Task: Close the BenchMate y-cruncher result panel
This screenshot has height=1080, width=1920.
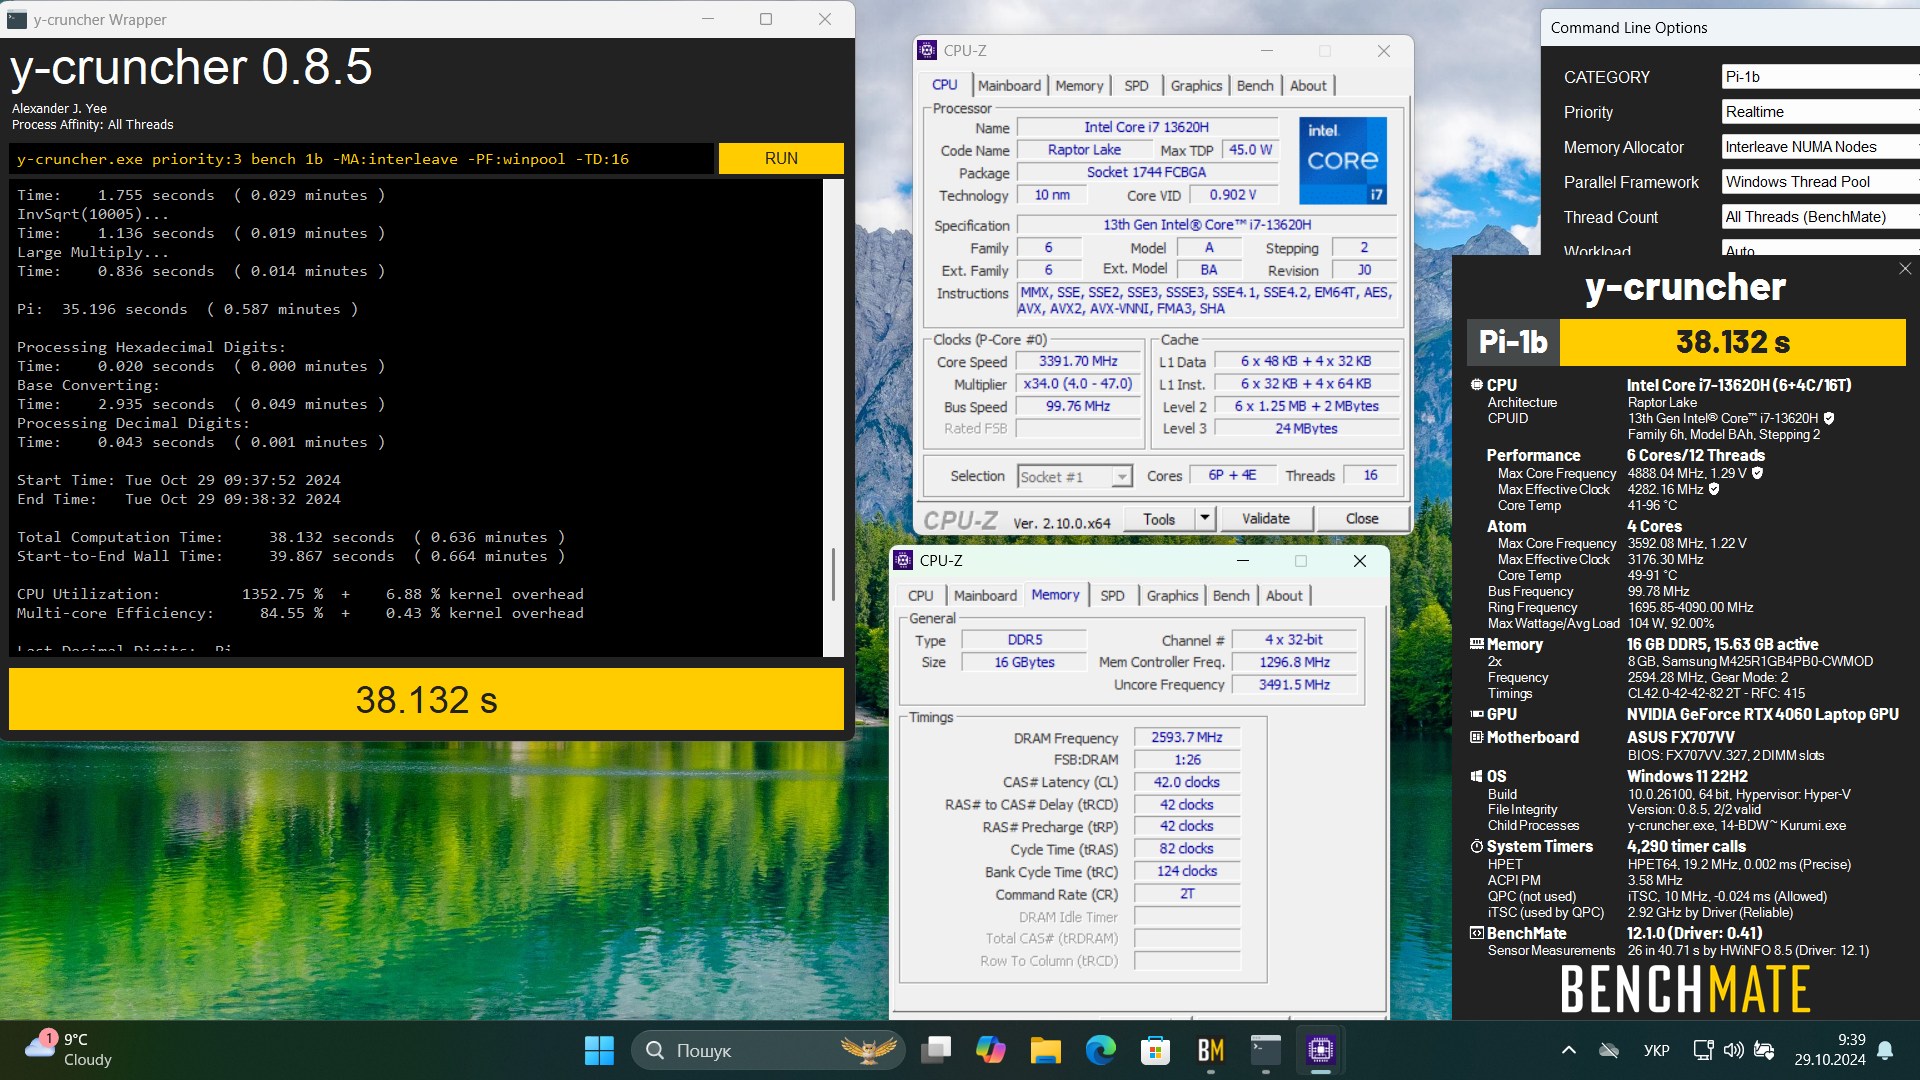Action: point(1904,269)
